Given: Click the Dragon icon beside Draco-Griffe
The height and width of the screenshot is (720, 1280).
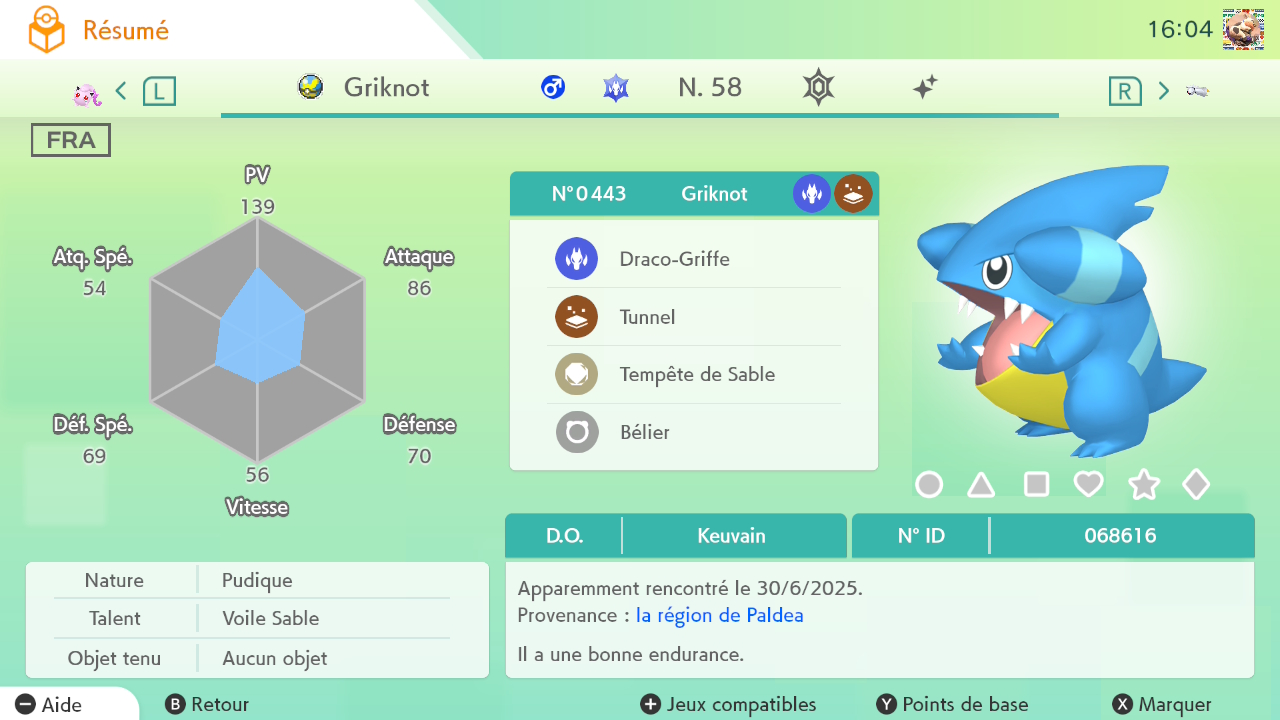Looking at the screenshot, I should (x=577, y=259).
